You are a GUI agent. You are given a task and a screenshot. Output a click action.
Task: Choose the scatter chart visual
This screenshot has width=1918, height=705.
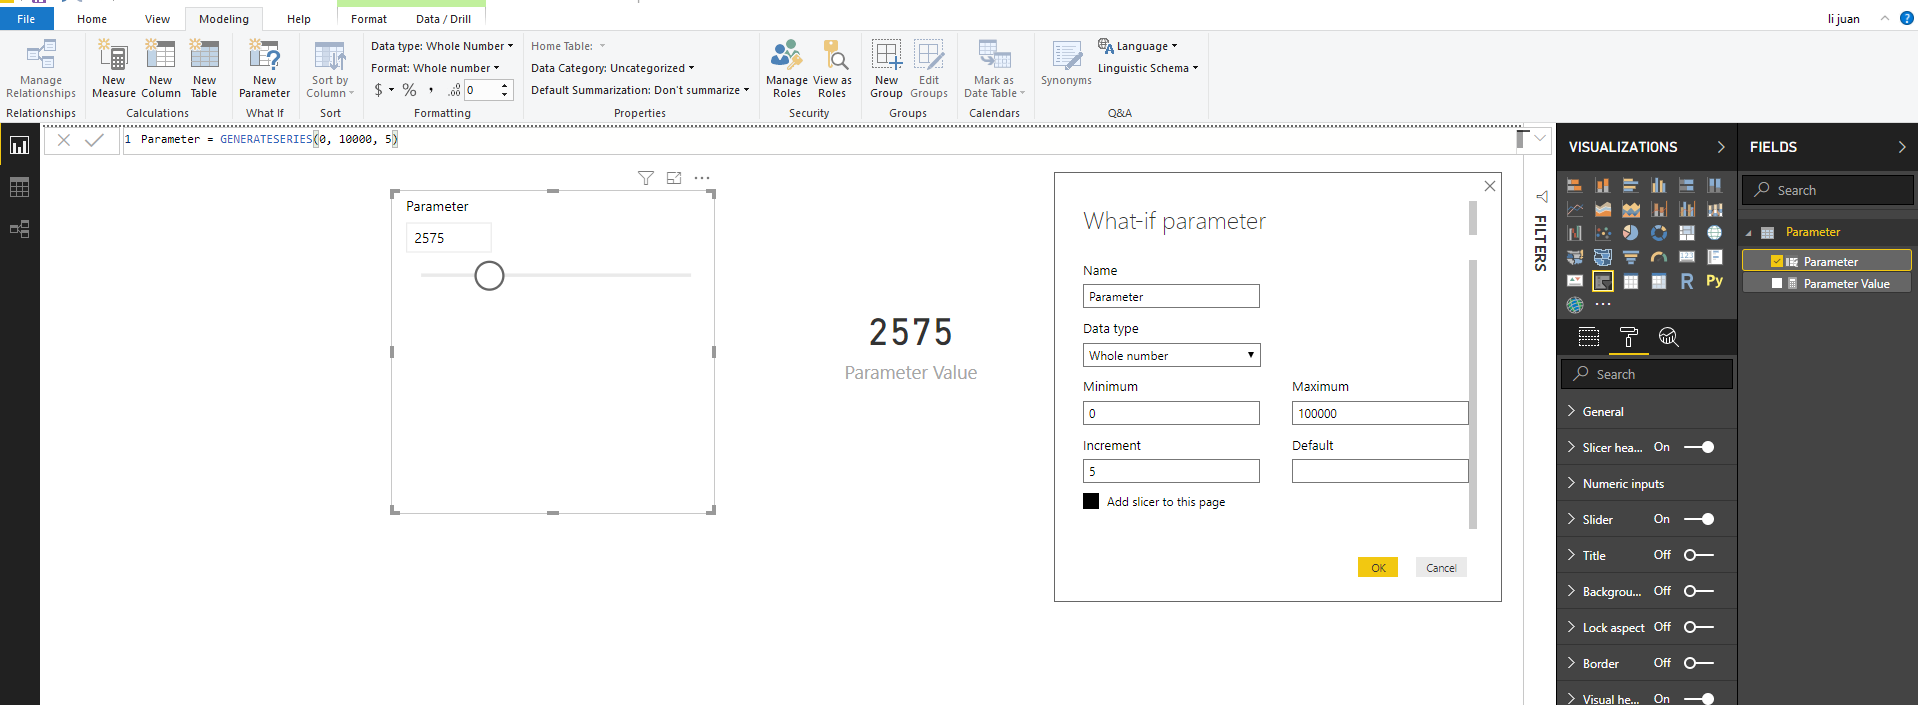[x=1602, y=233]
